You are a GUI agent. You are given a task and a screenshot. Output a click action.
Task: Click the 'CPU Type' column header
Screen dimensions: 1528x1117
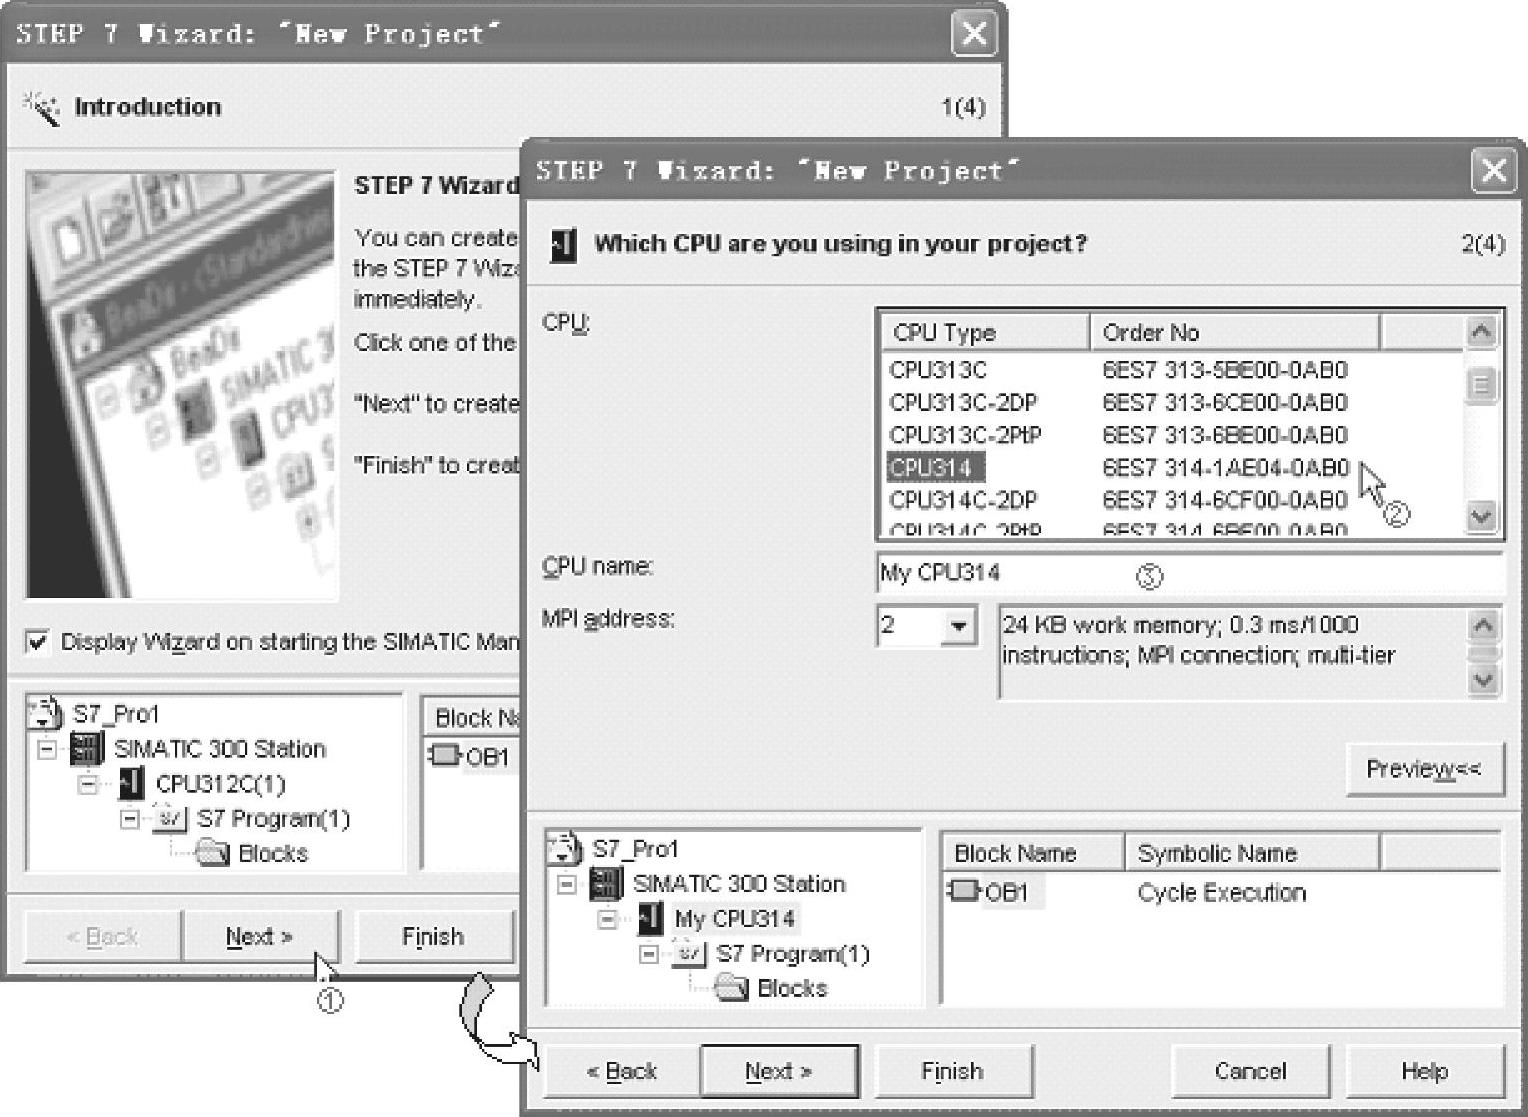(x=985, y=332)
